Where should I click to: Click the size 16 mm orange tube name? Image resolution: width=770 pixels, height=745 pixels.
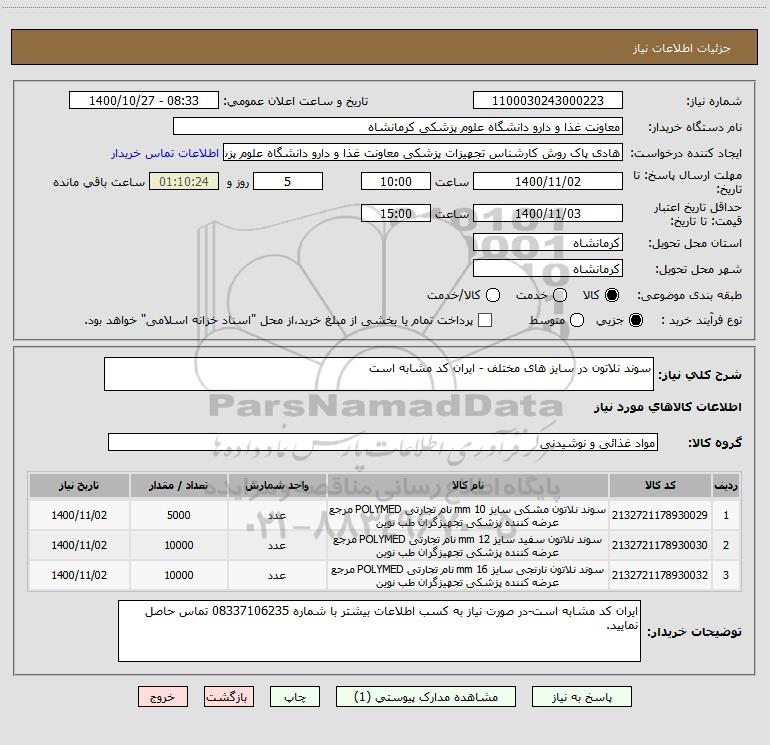(x=468, y=576)
